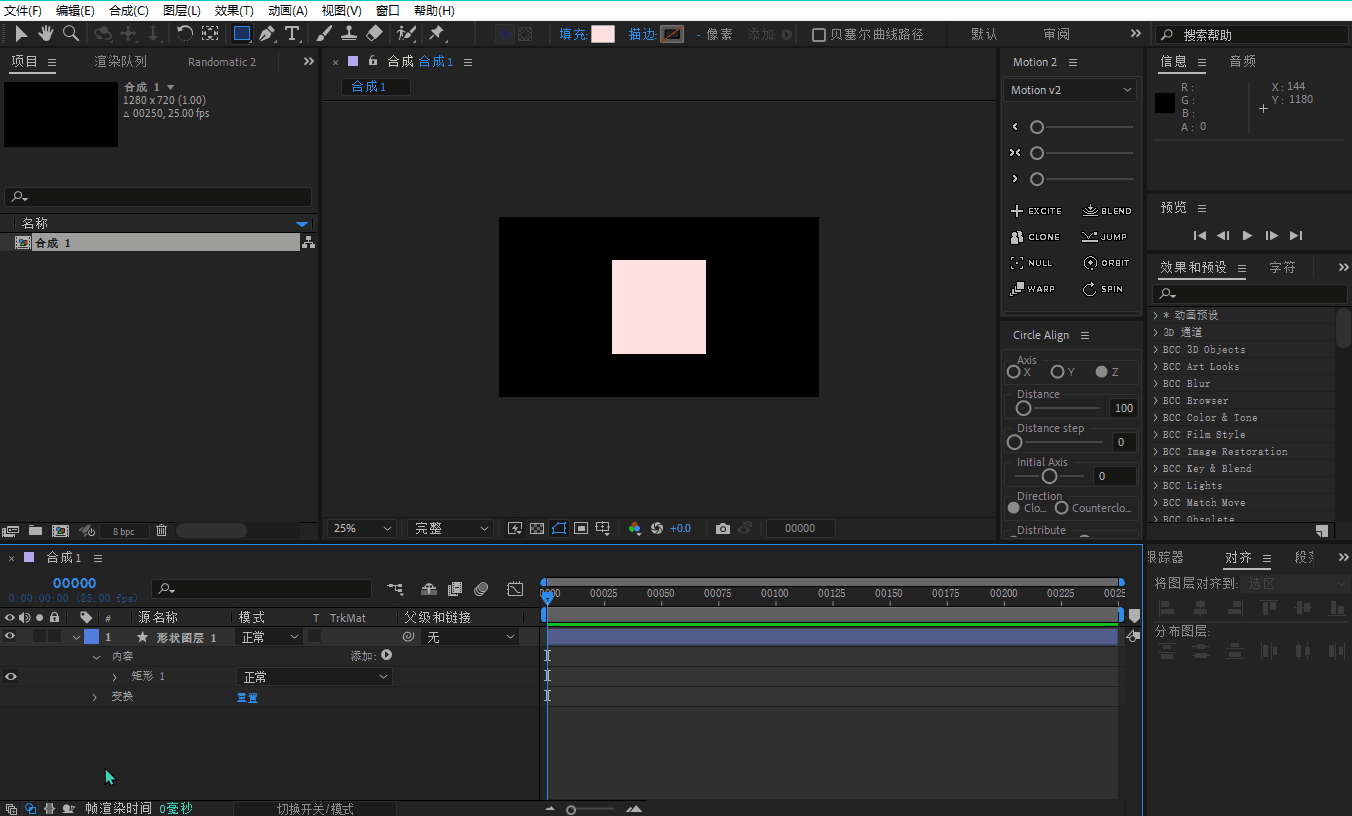This screenshot has width=1352, height=816.
Task: Select the Pen tool
Action: click(267, 33)
